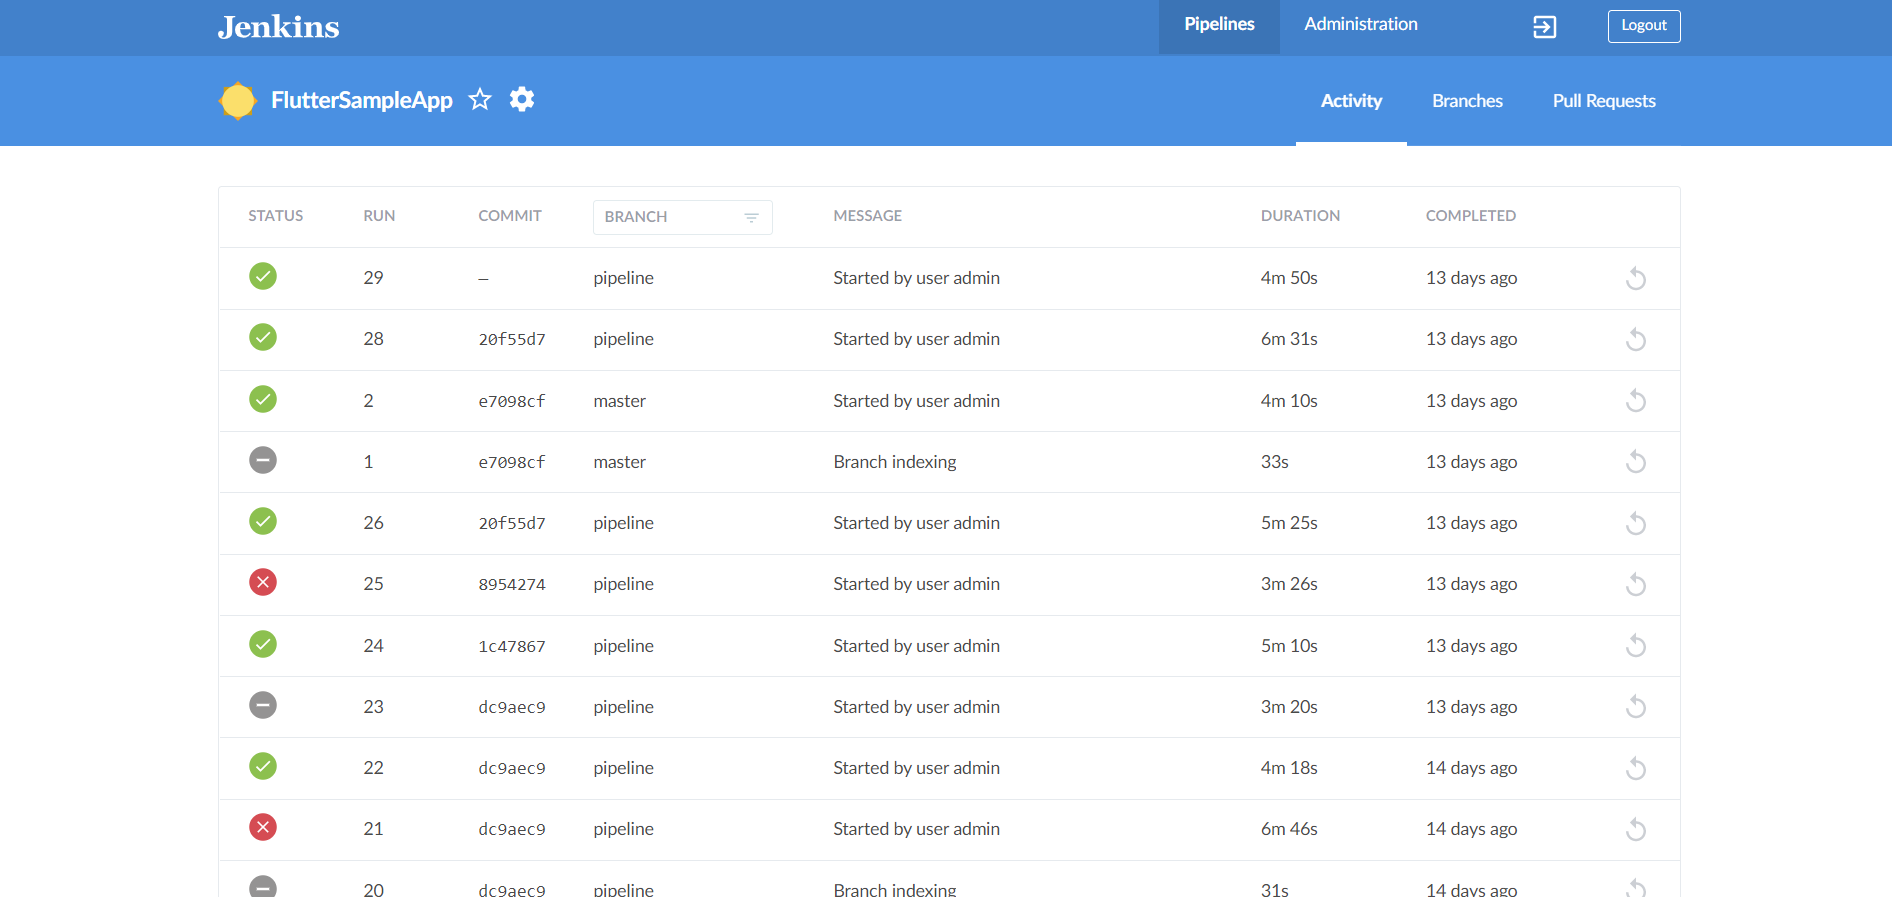Viewport: 1892px width, 897px height.
Task: Open the Administration tab
Action: [1361, 25]
